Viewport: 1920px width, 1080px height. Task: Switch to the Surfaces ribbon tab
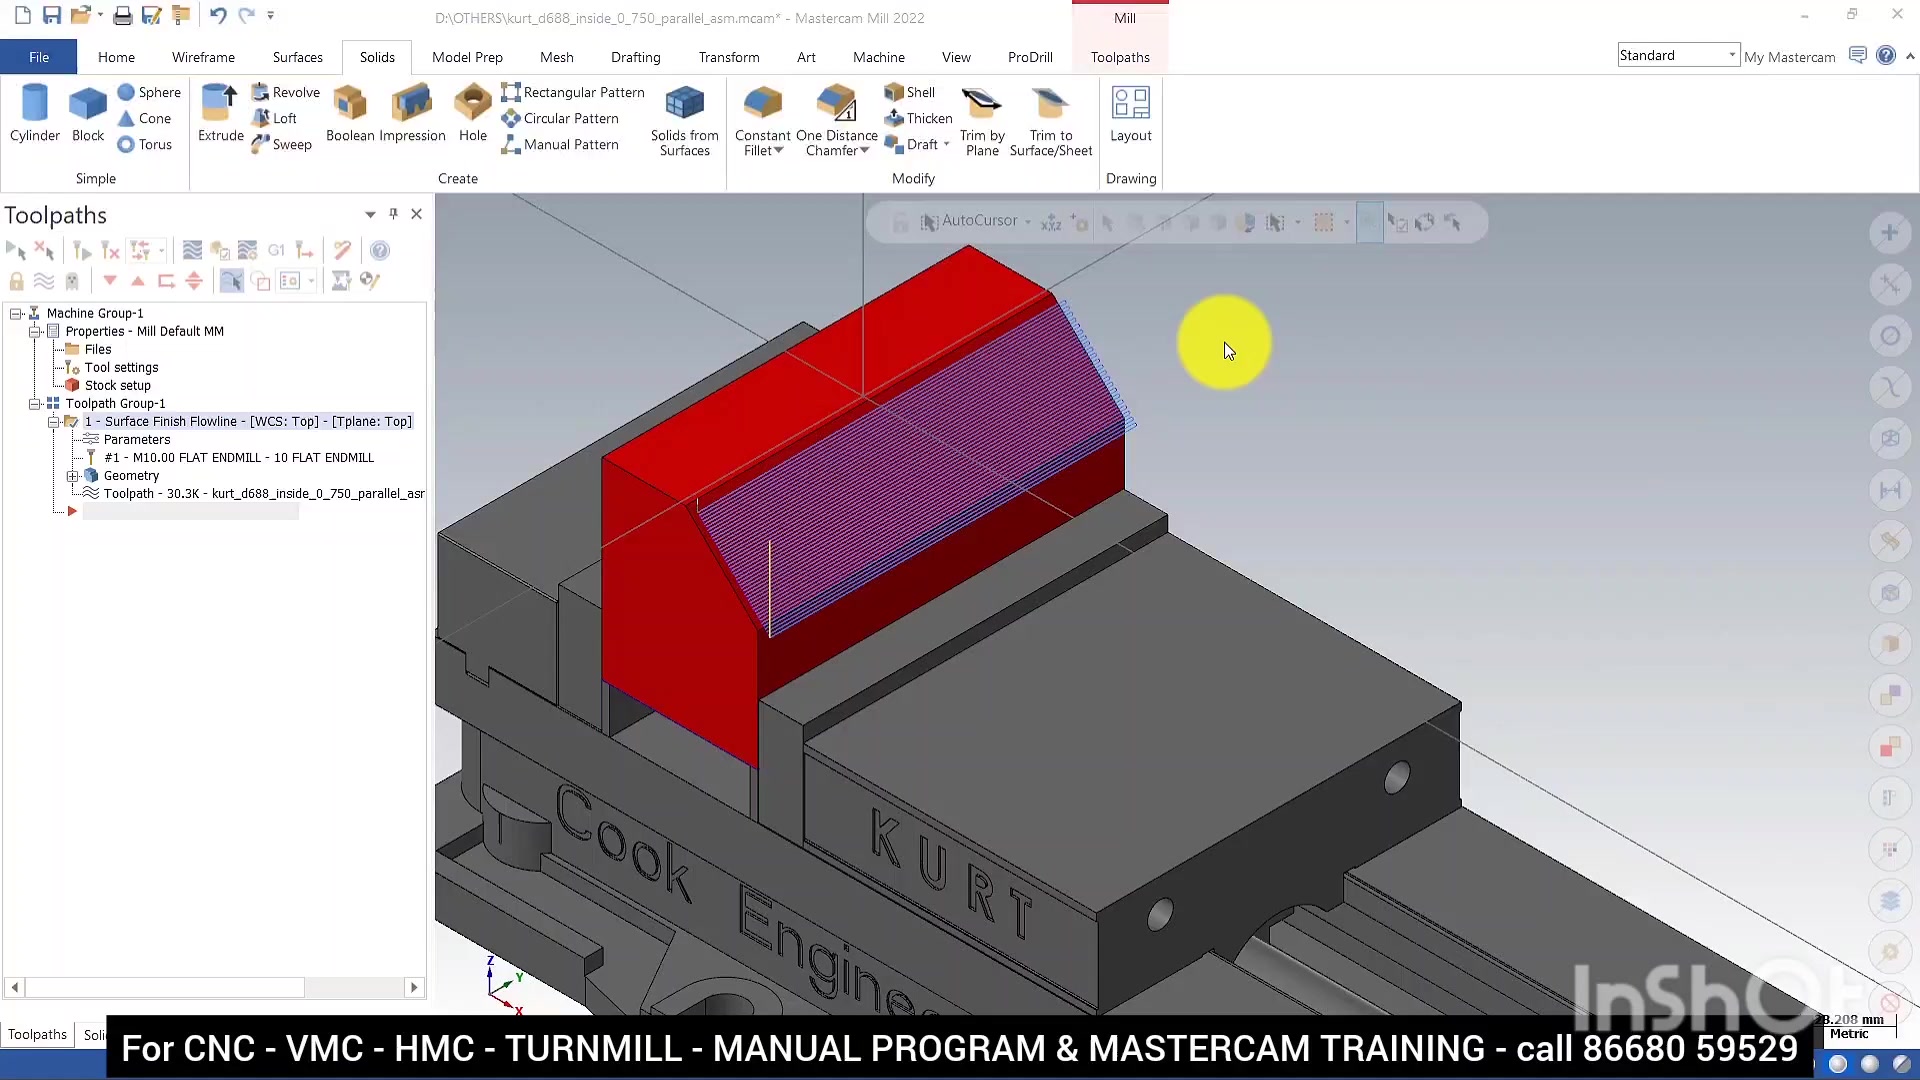point(297,57)
